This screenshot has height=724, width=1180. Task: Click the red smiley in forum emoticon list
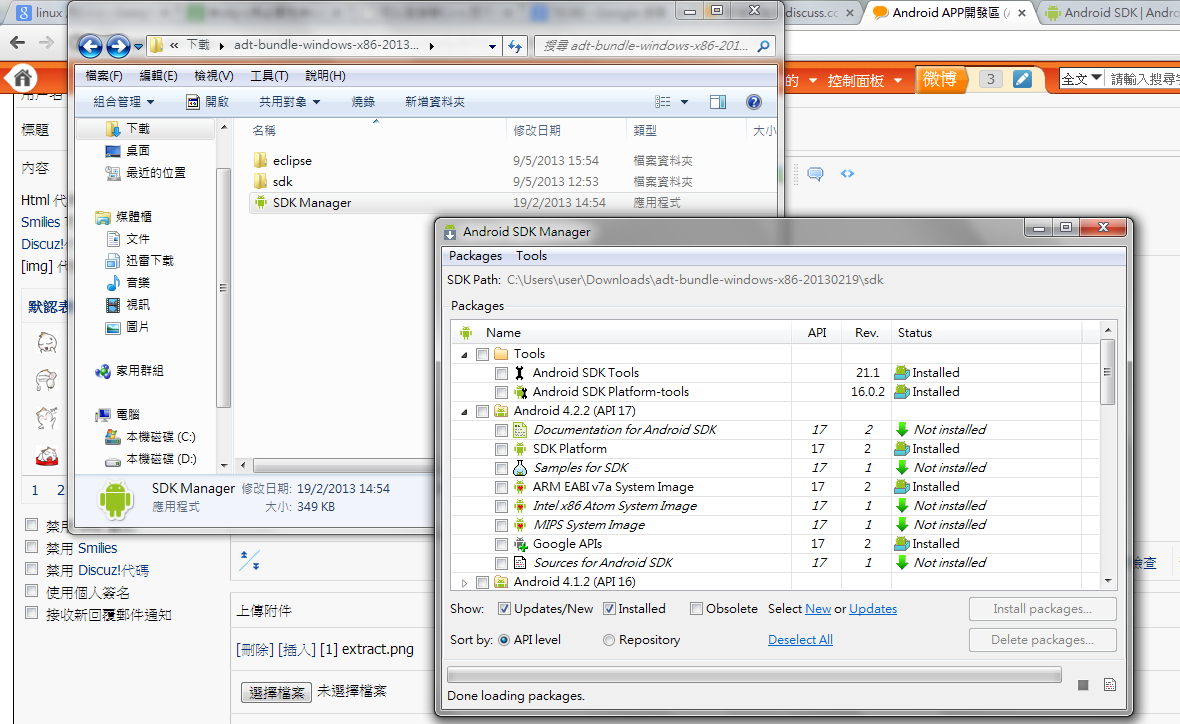click(x=47, y=455)
